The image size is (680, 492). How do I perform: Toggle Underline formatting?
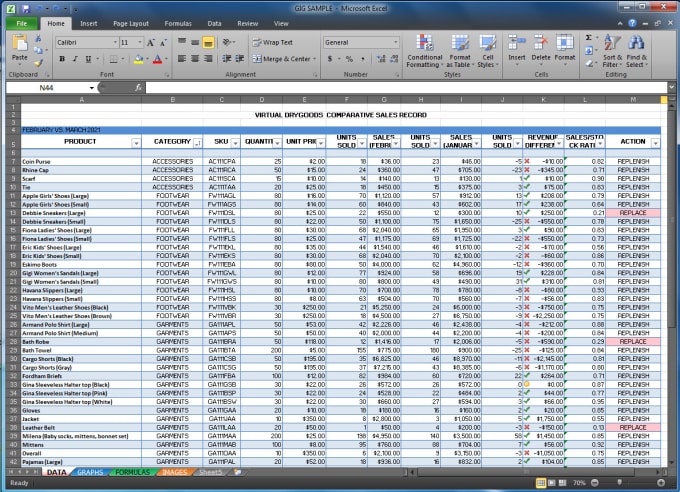pyautogui.click(x=88, y=59)
